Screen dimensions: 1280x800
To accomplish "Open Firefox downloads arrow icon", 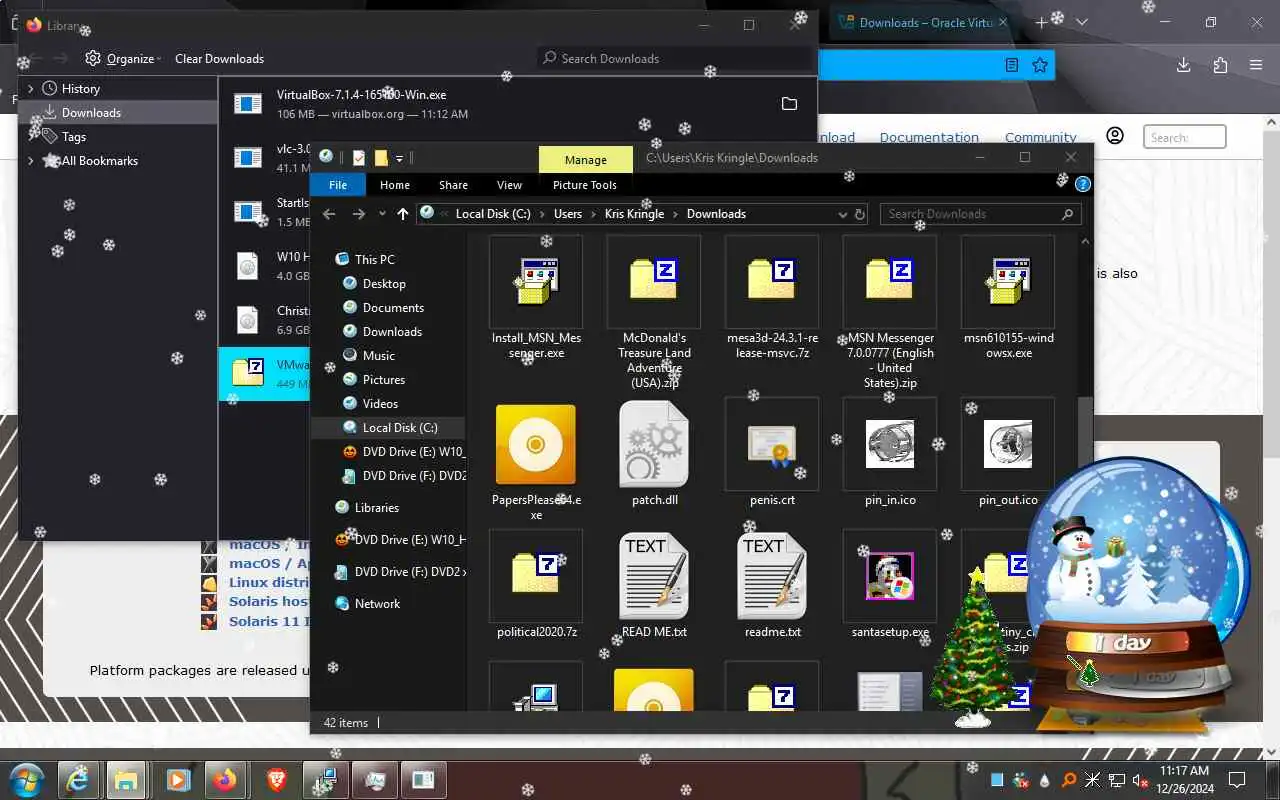I will coord(1183,65).
